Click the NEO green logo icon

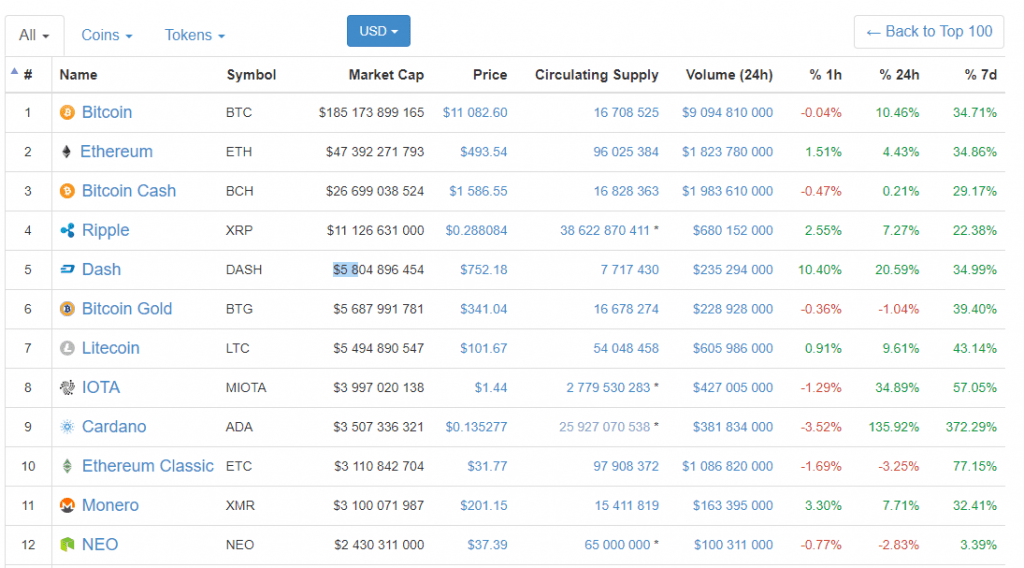[68, 545]
